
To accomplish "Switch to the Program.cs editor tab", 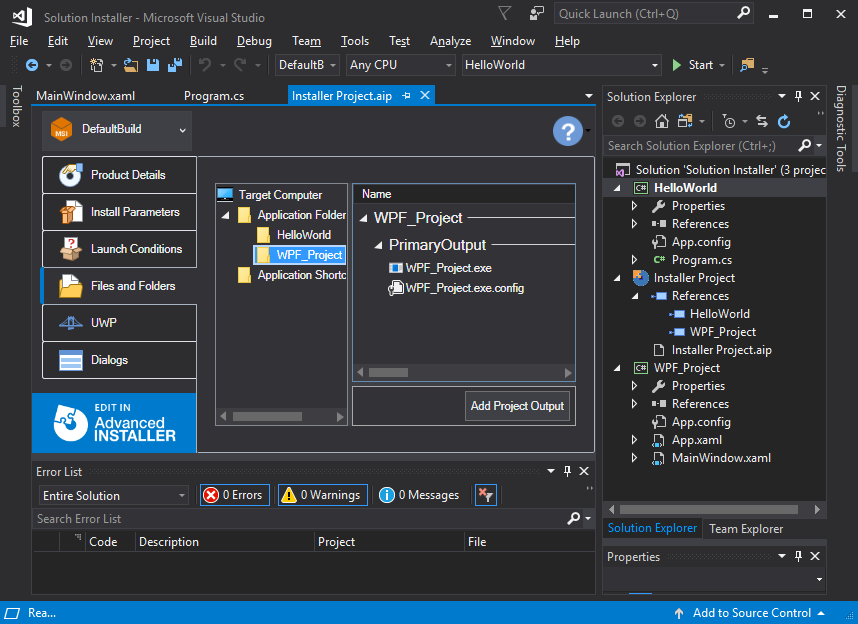I will (214, 96).
